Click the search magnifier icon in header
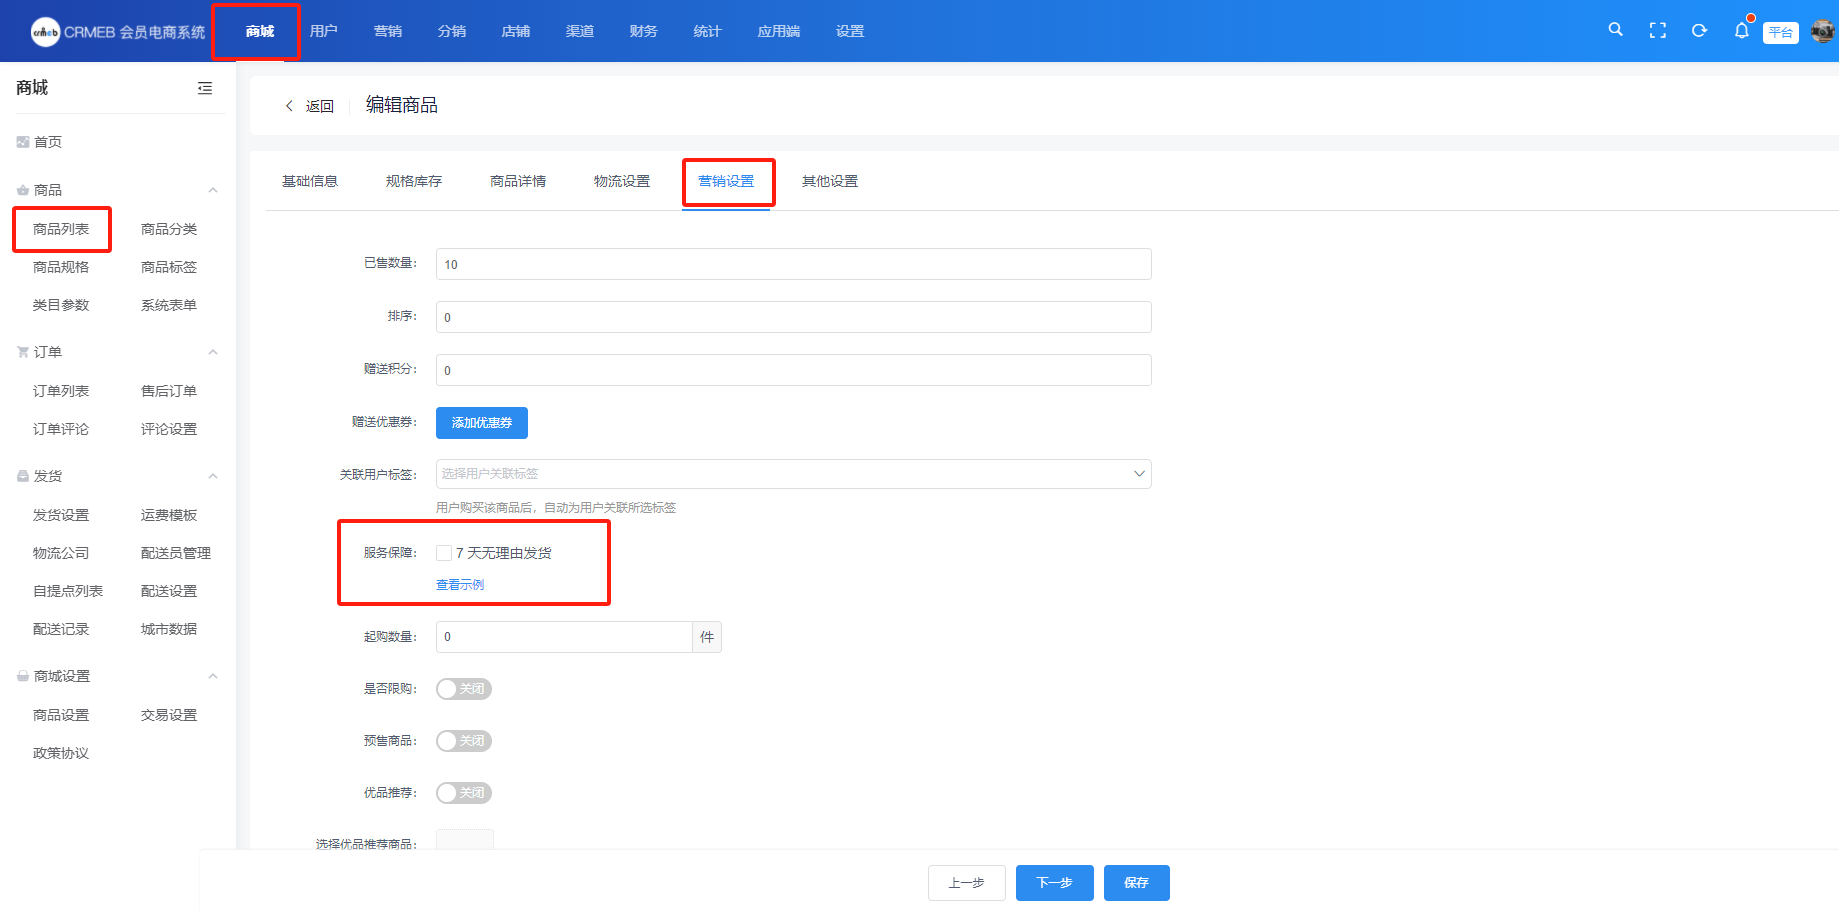1839x912 pixels. (1615, 30)
